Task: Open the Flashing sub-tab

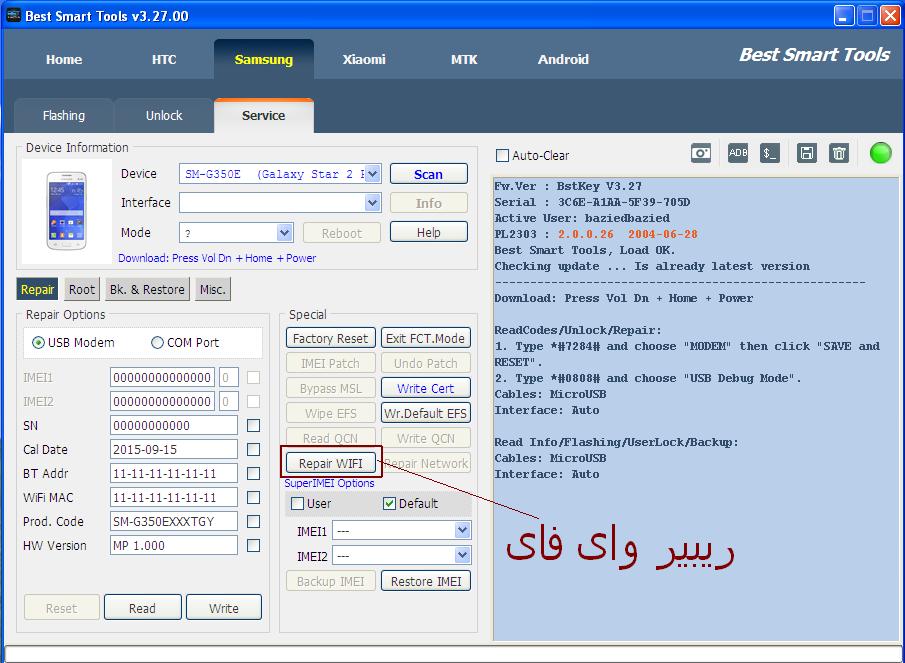Action: tap(63, 115)
